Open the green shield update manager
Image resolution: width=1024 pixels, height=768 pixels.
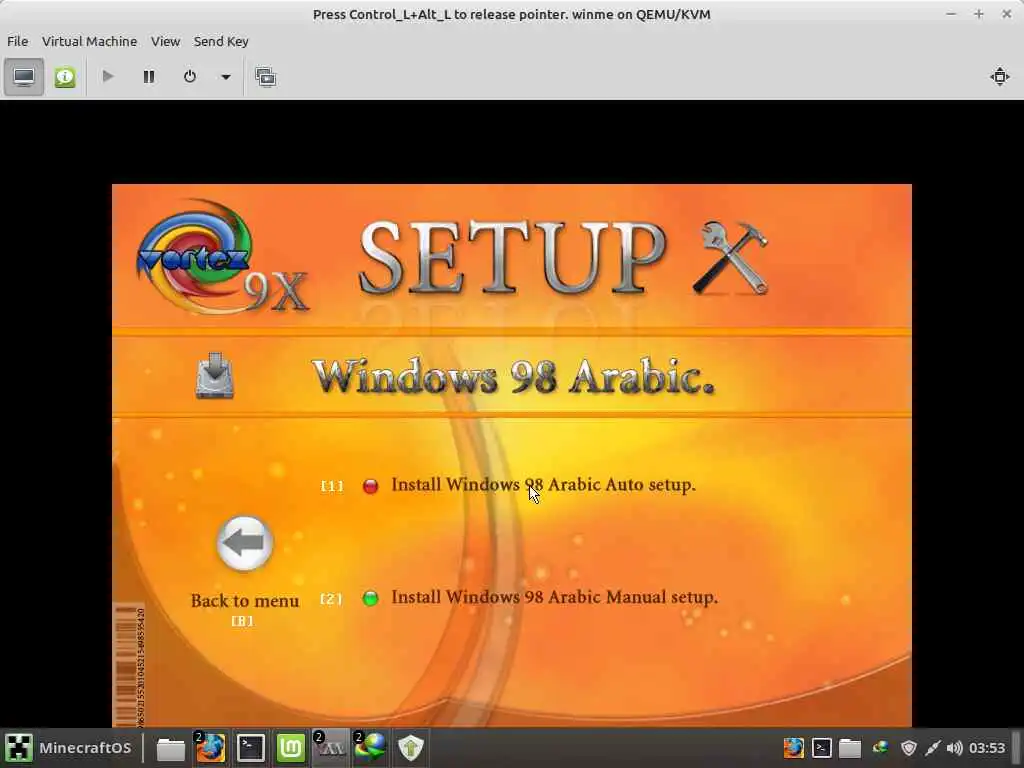point(411,748)
